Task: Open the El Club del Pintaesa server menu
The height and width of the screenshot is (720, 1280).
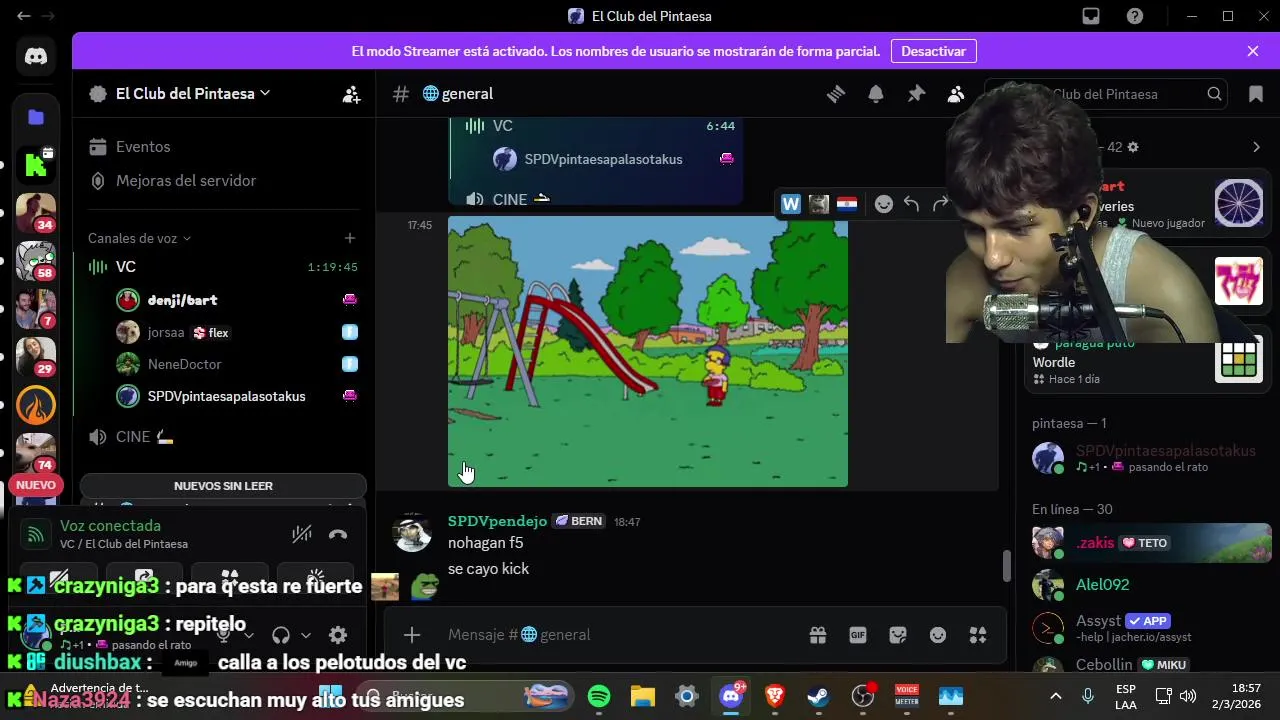Action: click(x=193, y=93)
